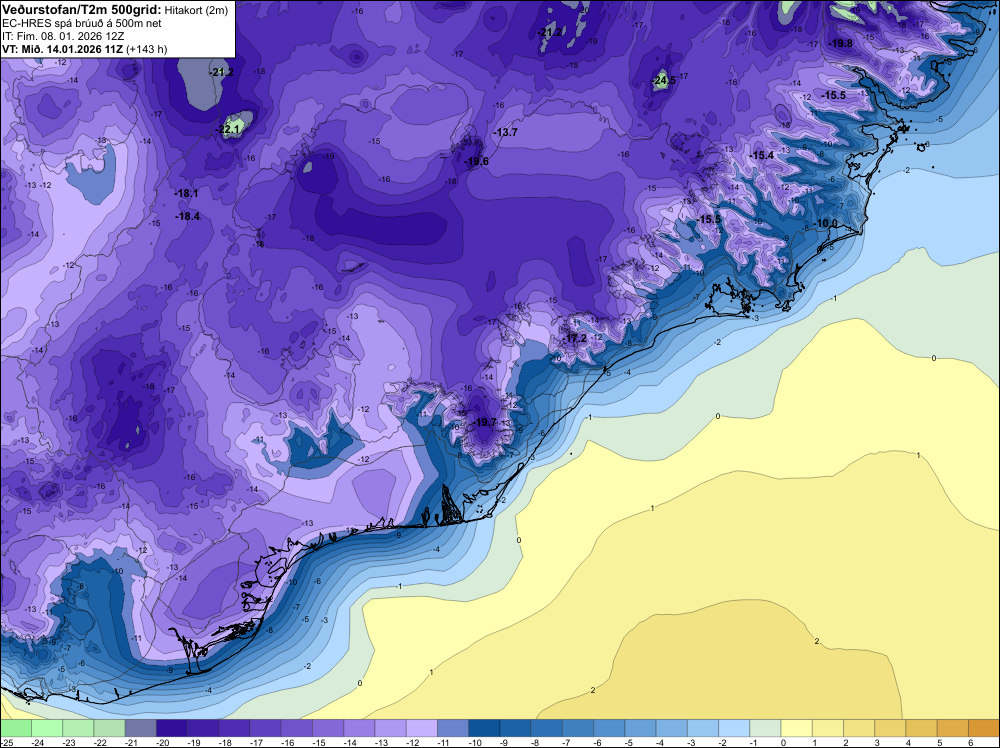Click the "-19.6" temperature label on the map
Screen dimensions: 1000x748
pyautogui.click(x=476, y=161)
